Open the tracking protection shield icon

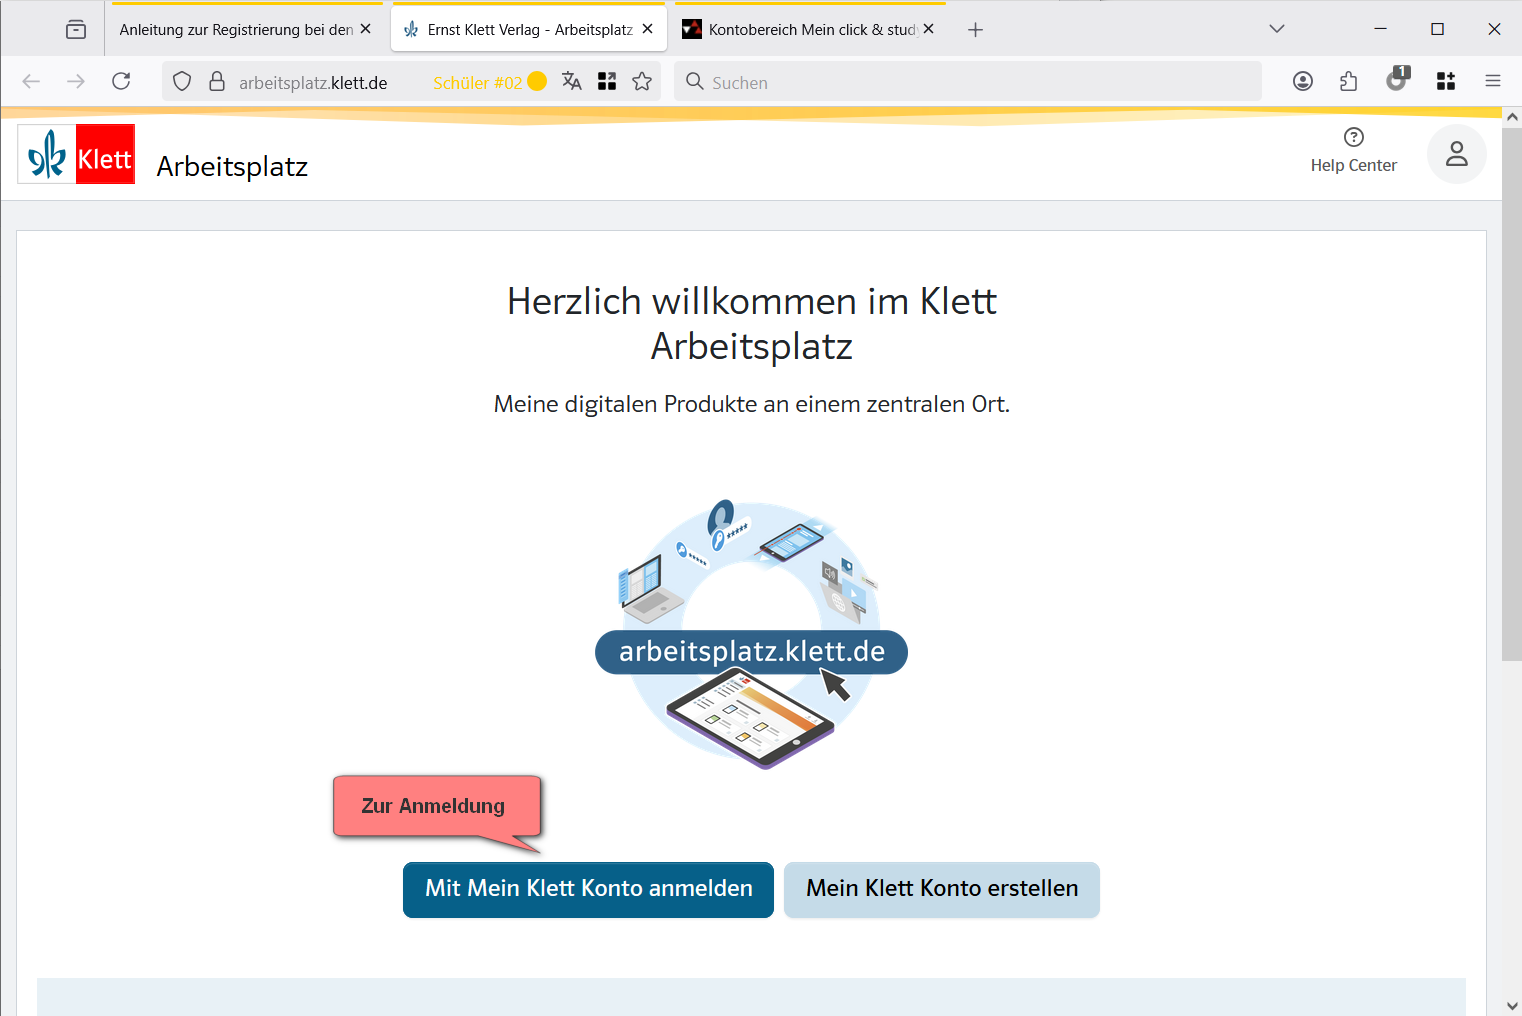point(182,82)
